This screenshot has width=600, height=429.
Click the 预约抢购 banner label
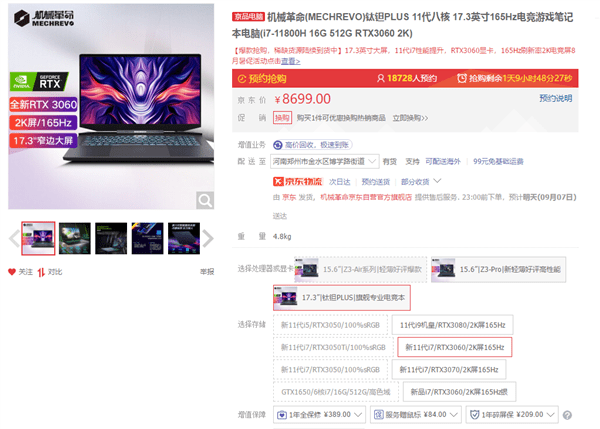point(262,78)
